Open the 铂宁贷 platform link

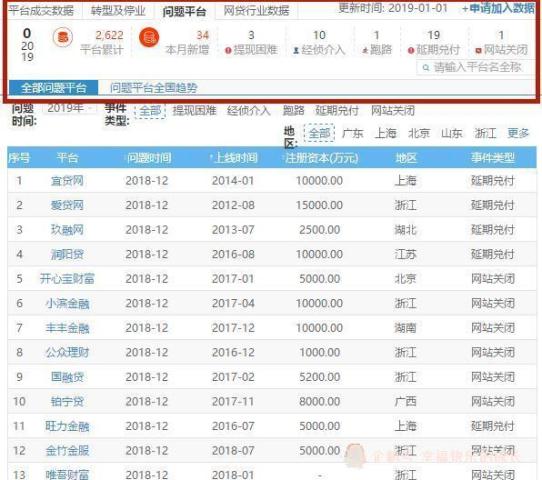pos(67,402)
